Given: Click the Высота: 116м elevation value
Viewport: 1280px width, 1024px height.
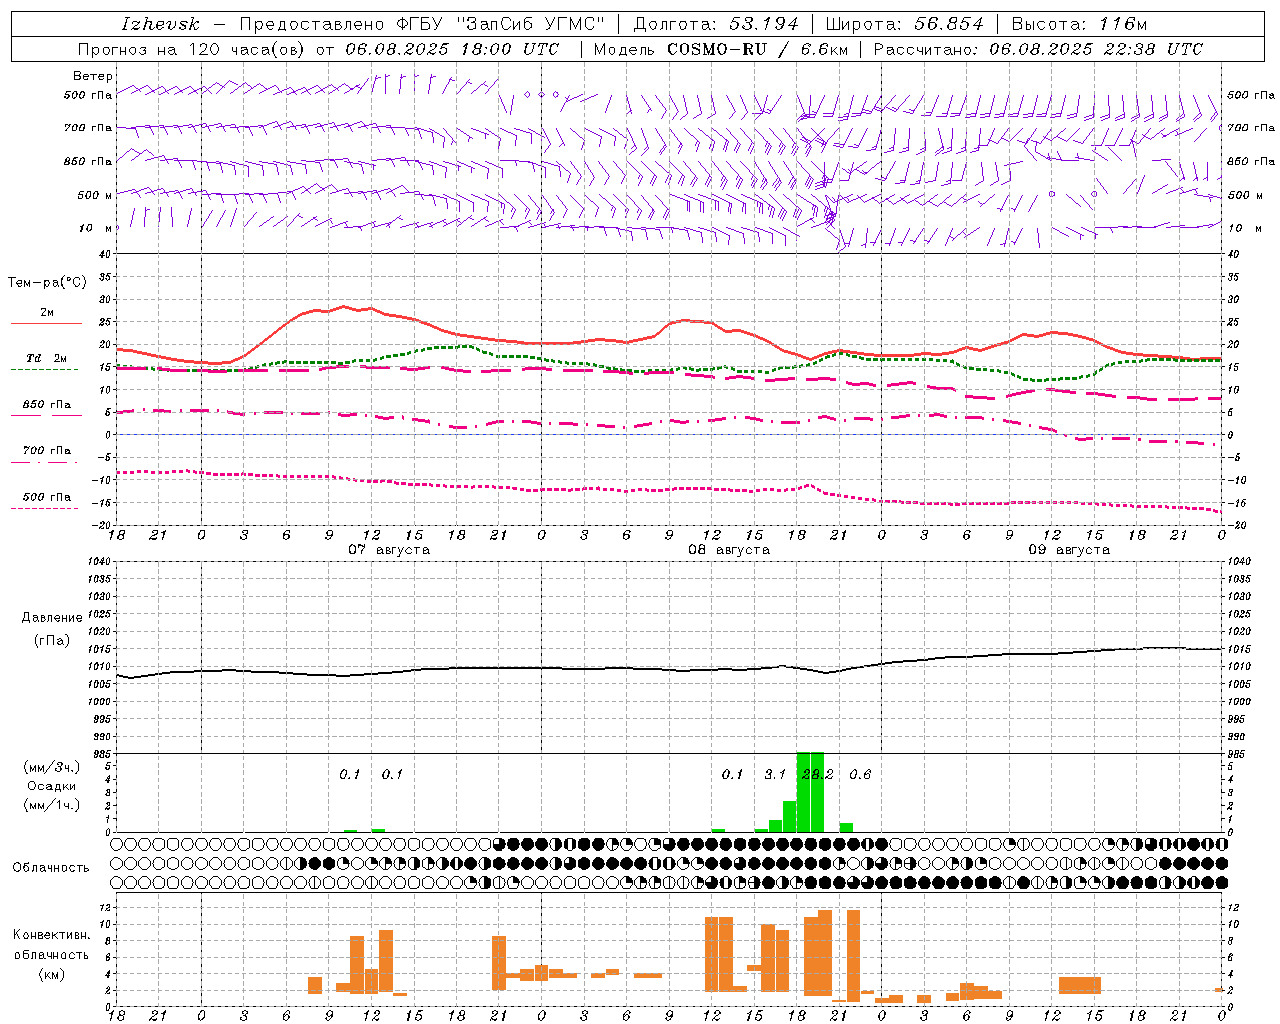Looking at the screenshot, I should [1079, 24].
